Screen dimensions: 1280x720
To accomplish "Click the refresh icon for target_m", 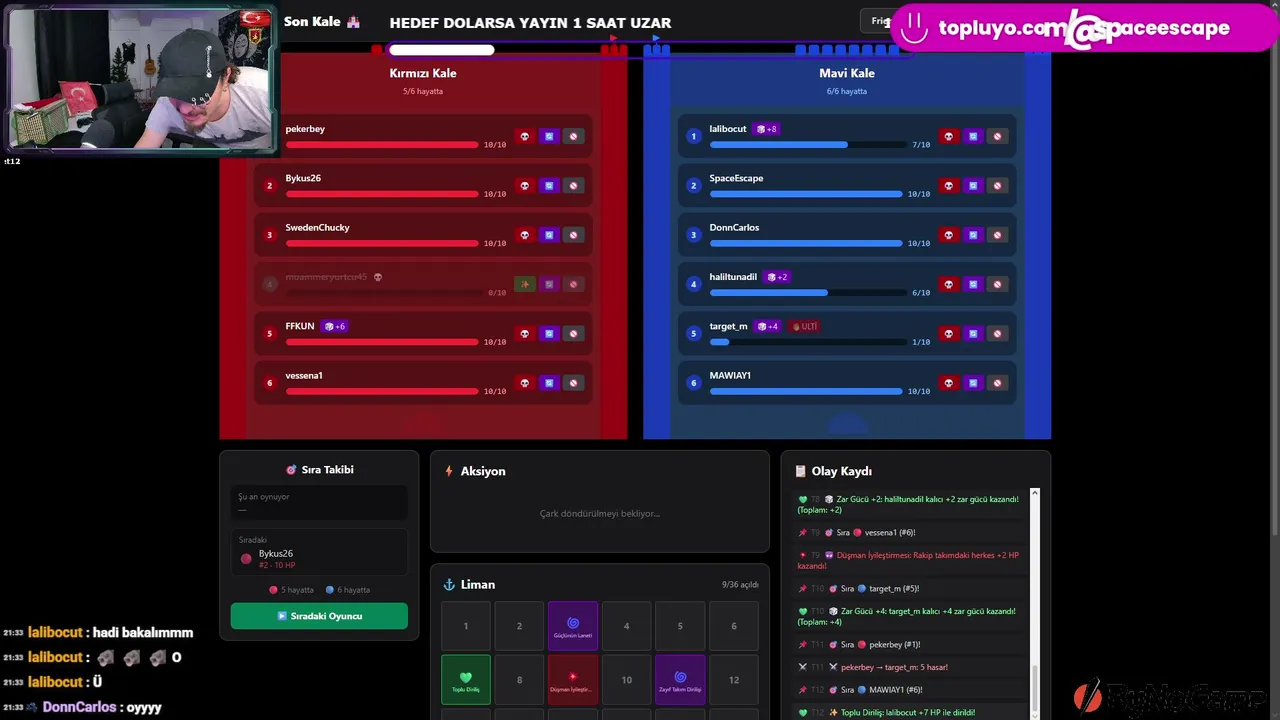I will click(973, 333).
